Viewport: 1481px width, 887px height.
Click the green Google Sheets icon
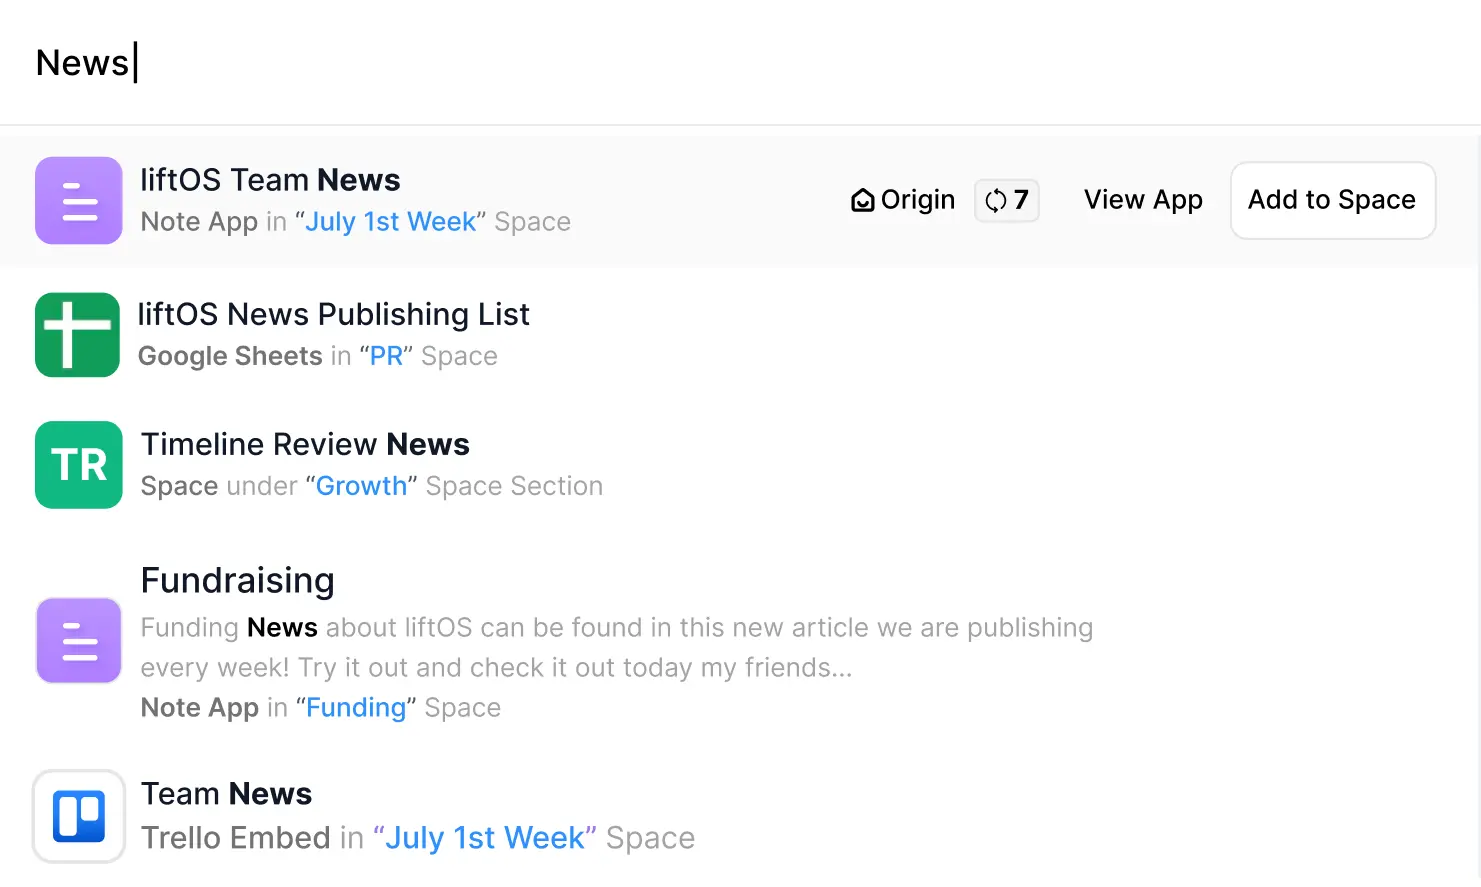(78, 335)
